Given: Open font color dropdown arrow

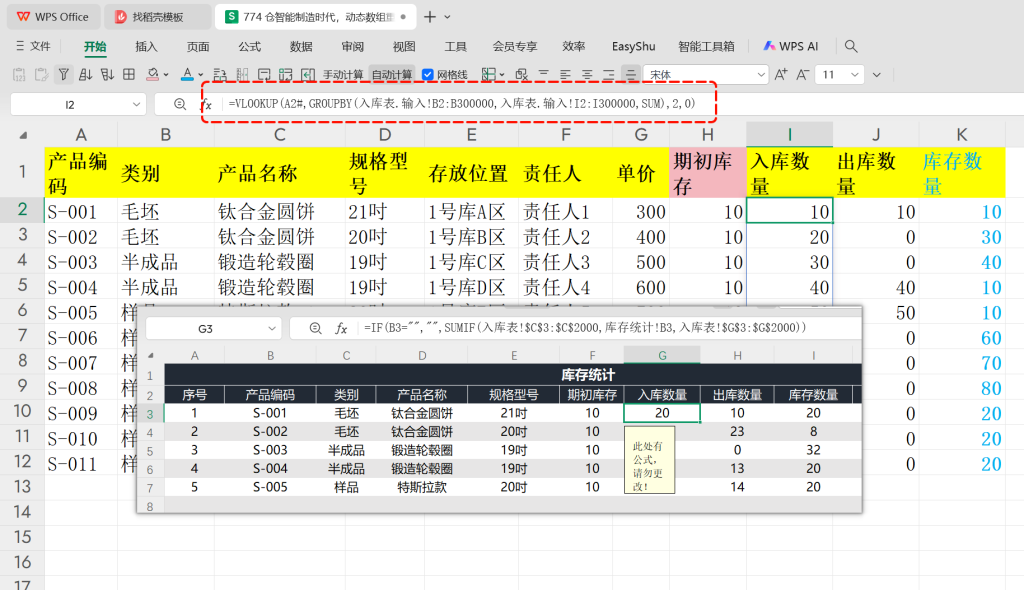Looking at the screenshot, I should click(200, 74).
